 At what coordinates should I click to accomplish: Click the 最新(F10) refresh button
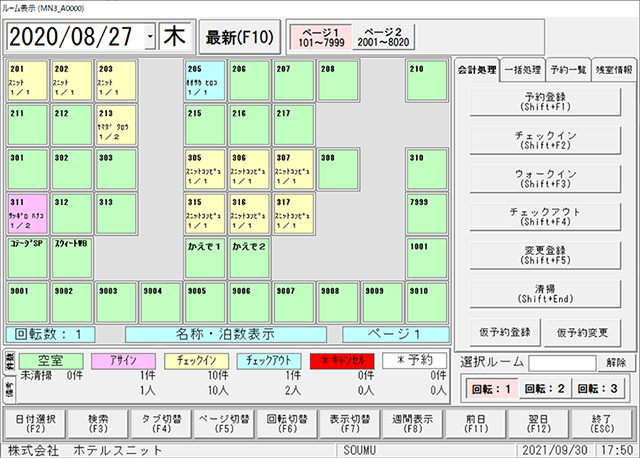240,37
